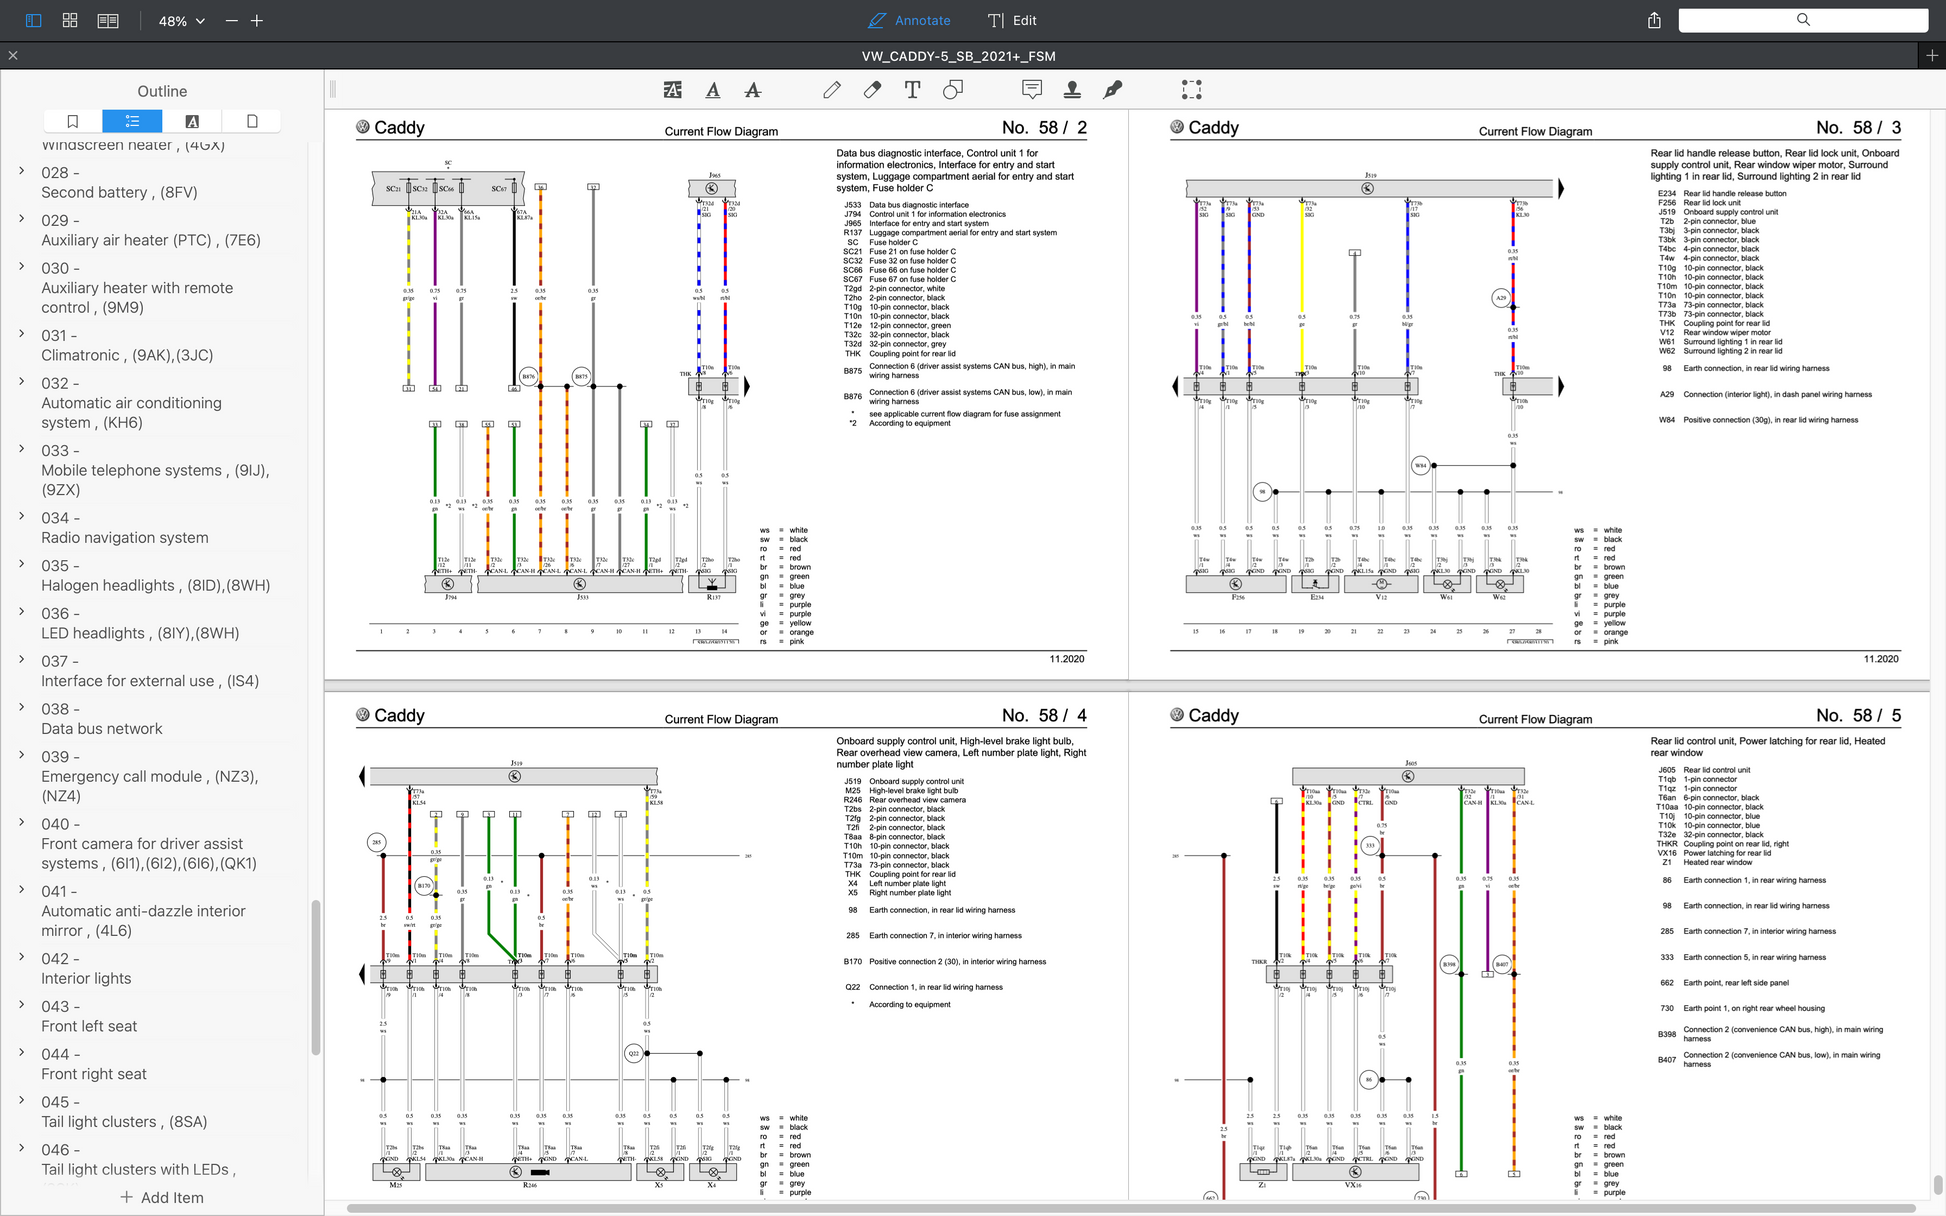Open the share/export menu

[x=1654, y=20]
